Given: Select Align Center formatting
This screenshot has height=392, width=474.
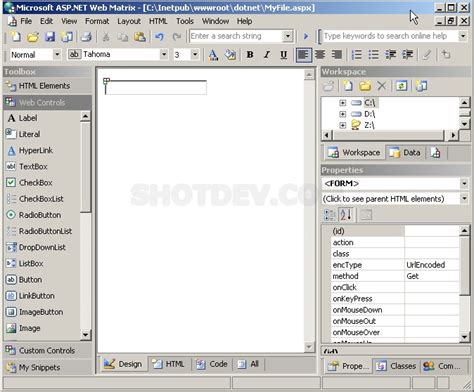Looking at the screenshot, I should tap(320, 55).
